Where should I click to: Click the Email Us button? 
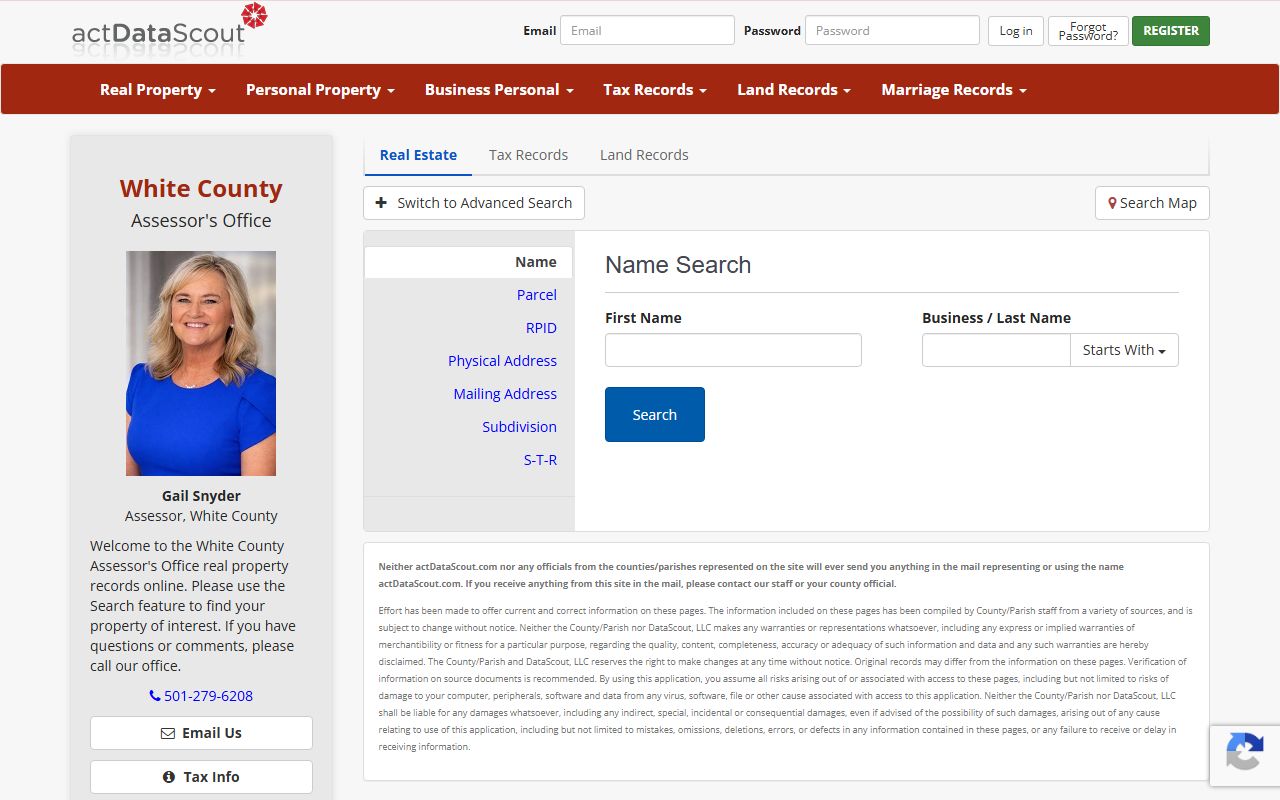[201, 733]
